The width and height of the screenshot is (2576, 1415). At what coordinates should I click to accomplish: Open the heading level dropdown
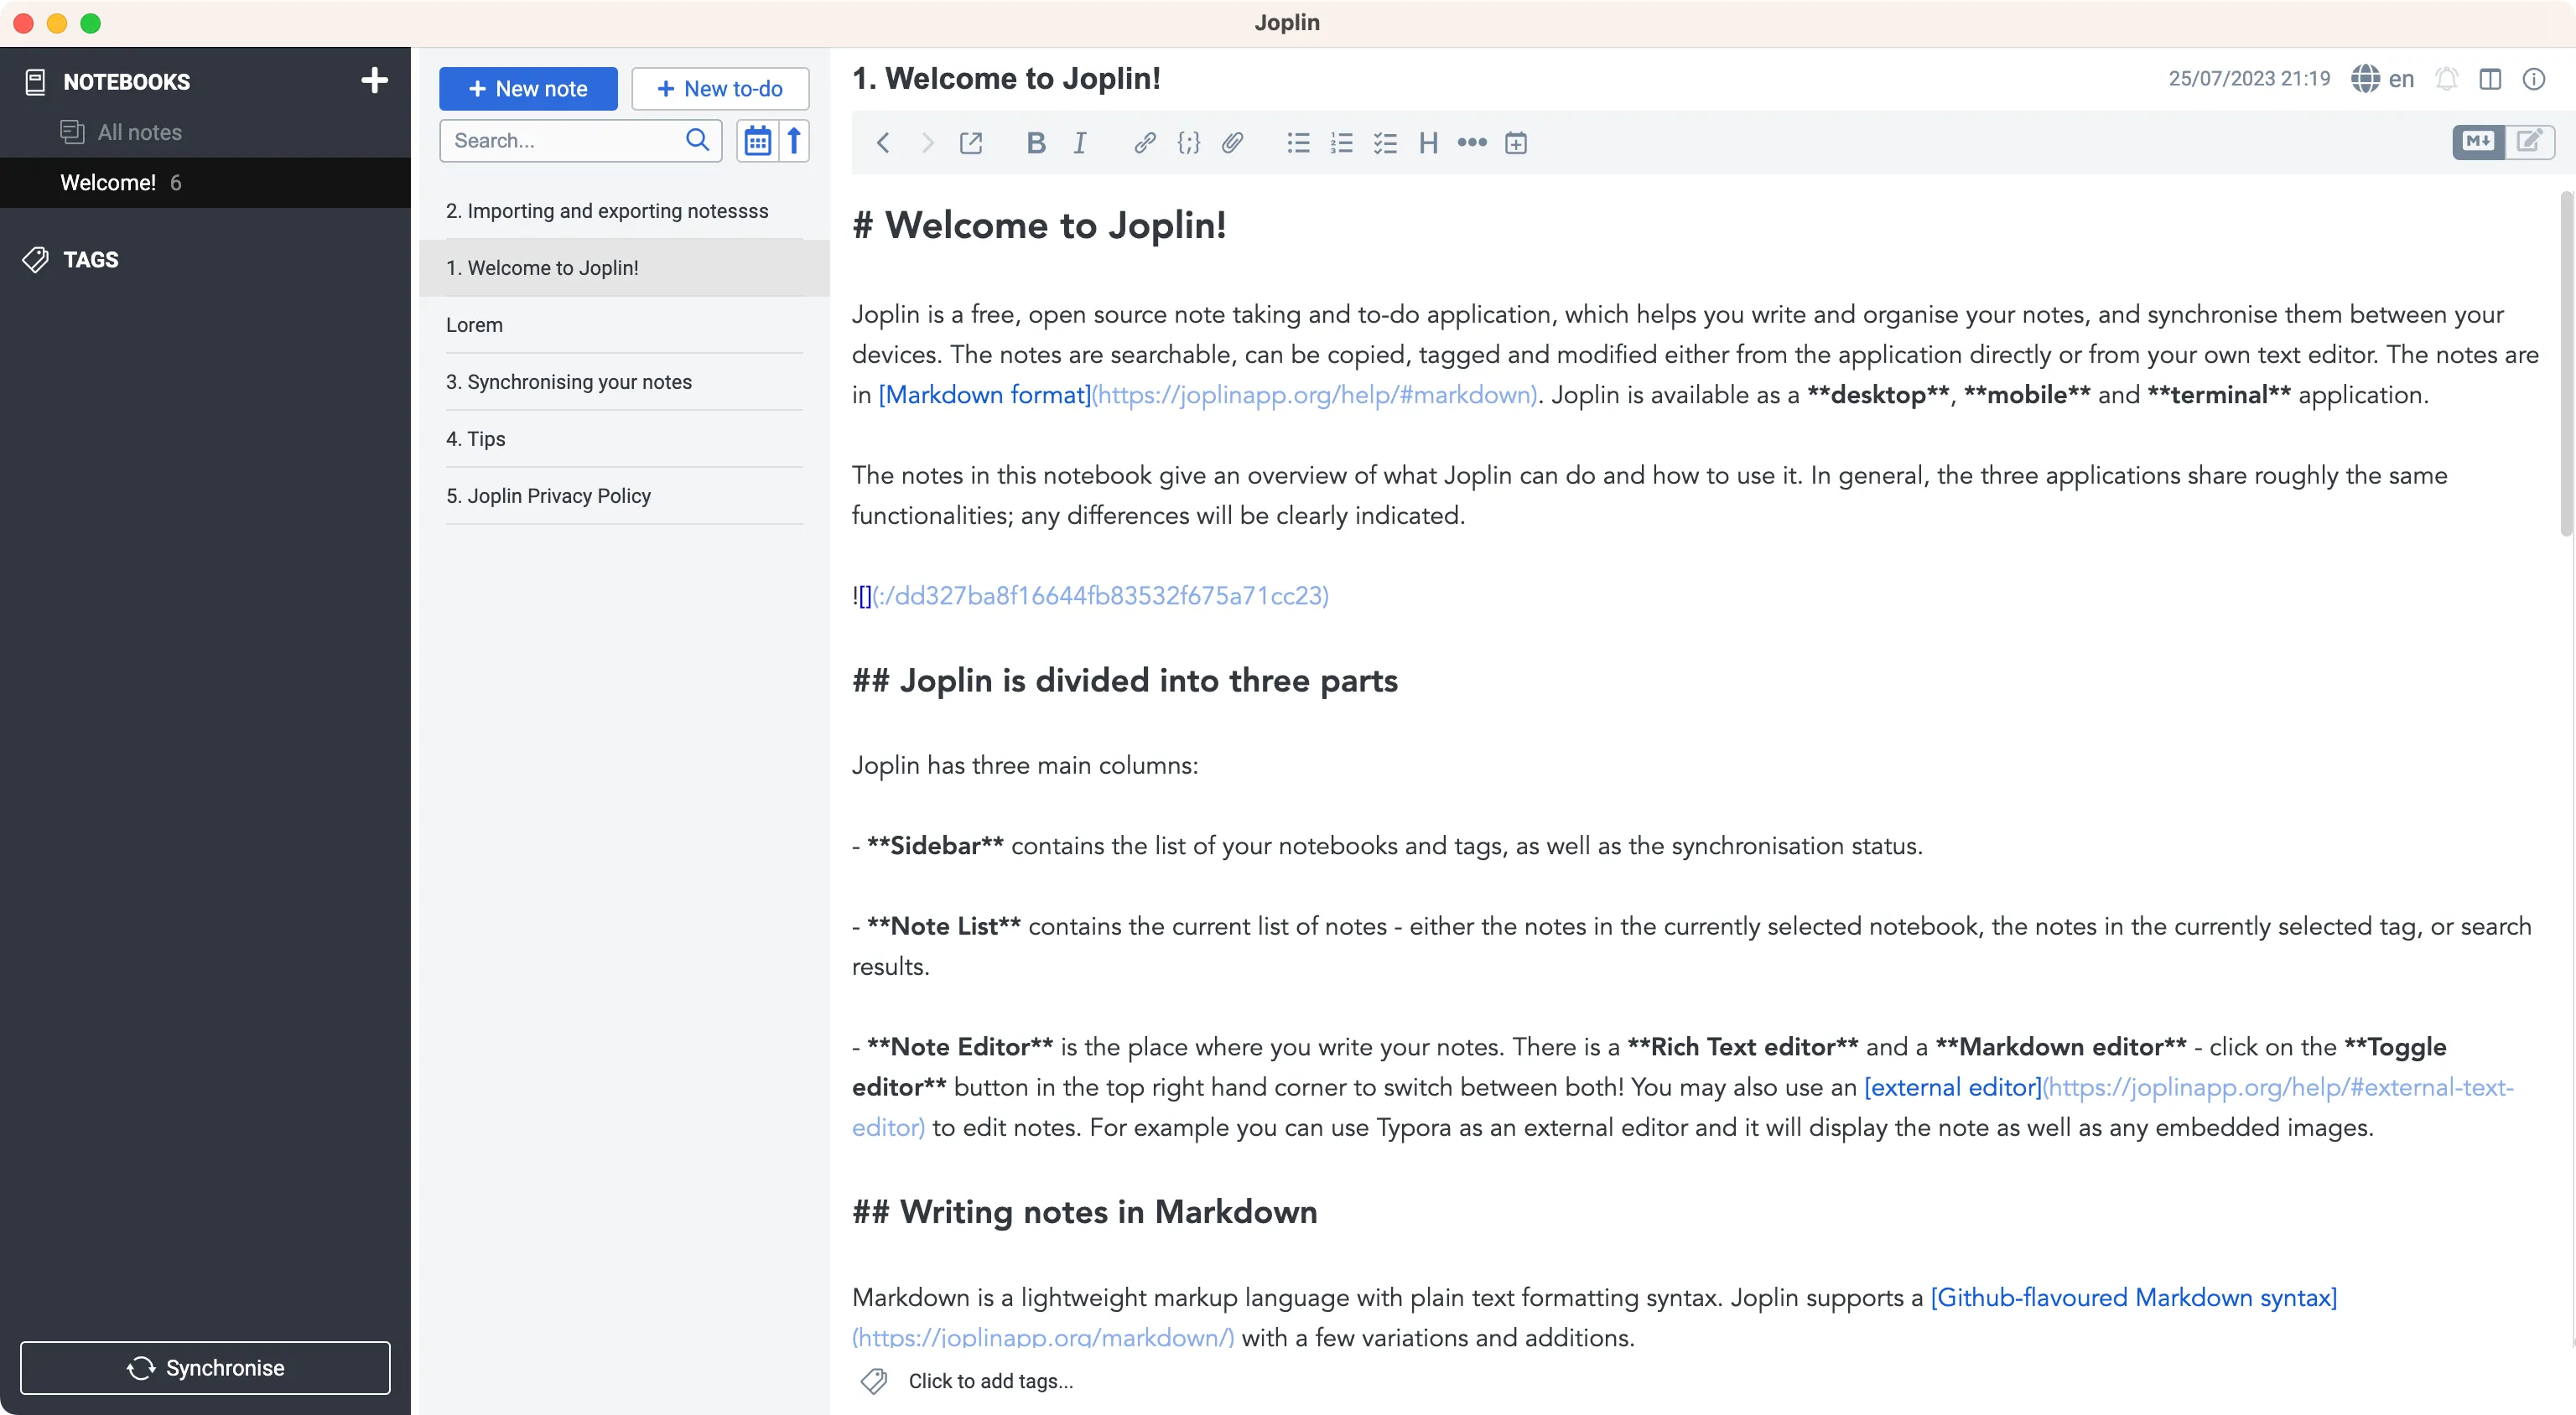pyautogui.click(x=1427, y=142)
